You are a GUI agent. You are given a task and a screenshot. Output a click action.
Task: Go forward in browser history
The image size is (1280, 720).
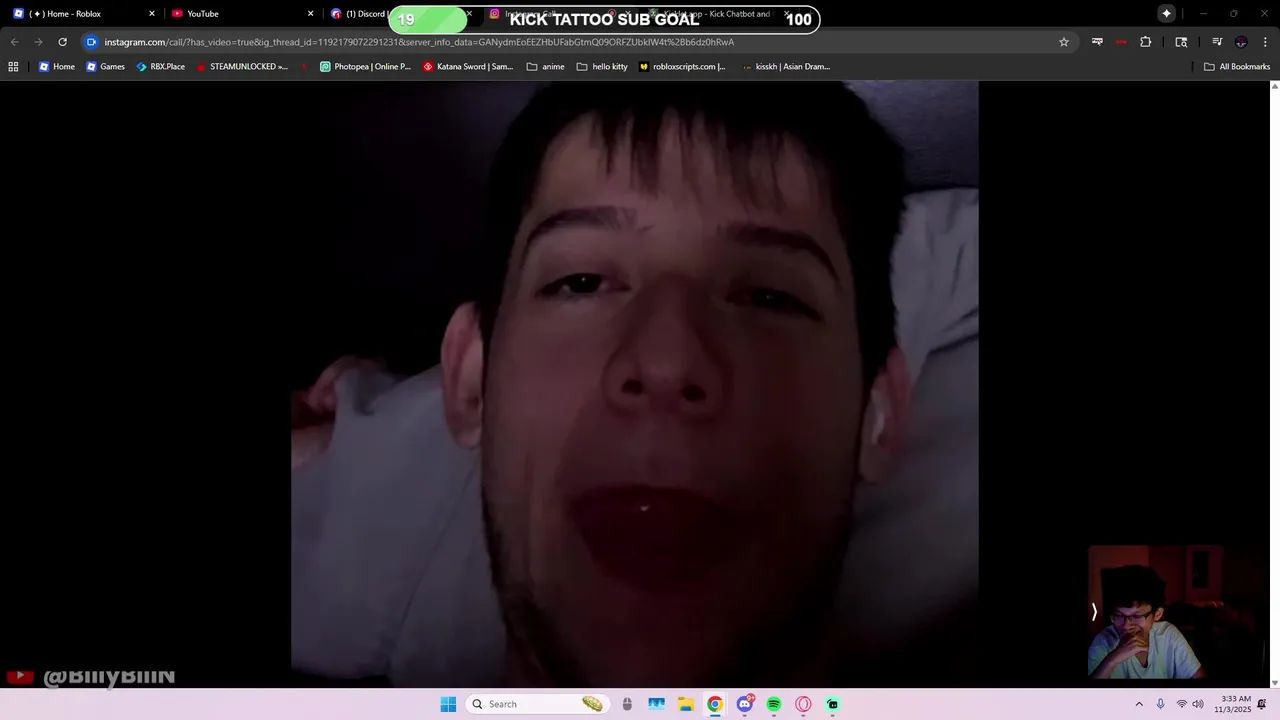coord(38,42)
